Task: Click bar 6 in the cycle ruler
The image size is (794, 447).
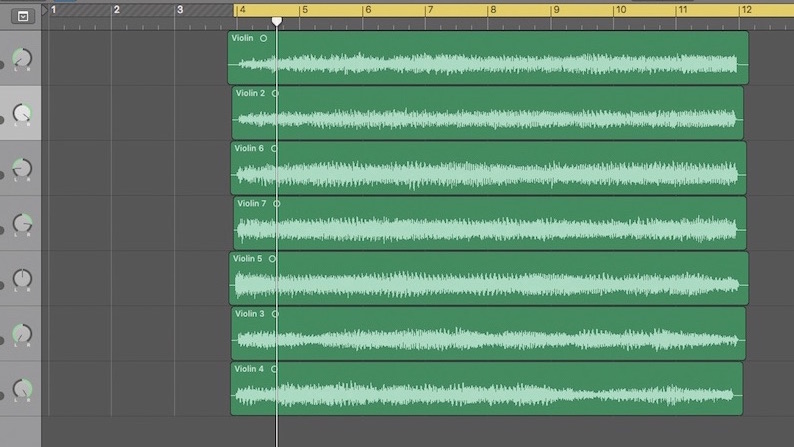Action: pyautogui.click(x=368, y=10)
